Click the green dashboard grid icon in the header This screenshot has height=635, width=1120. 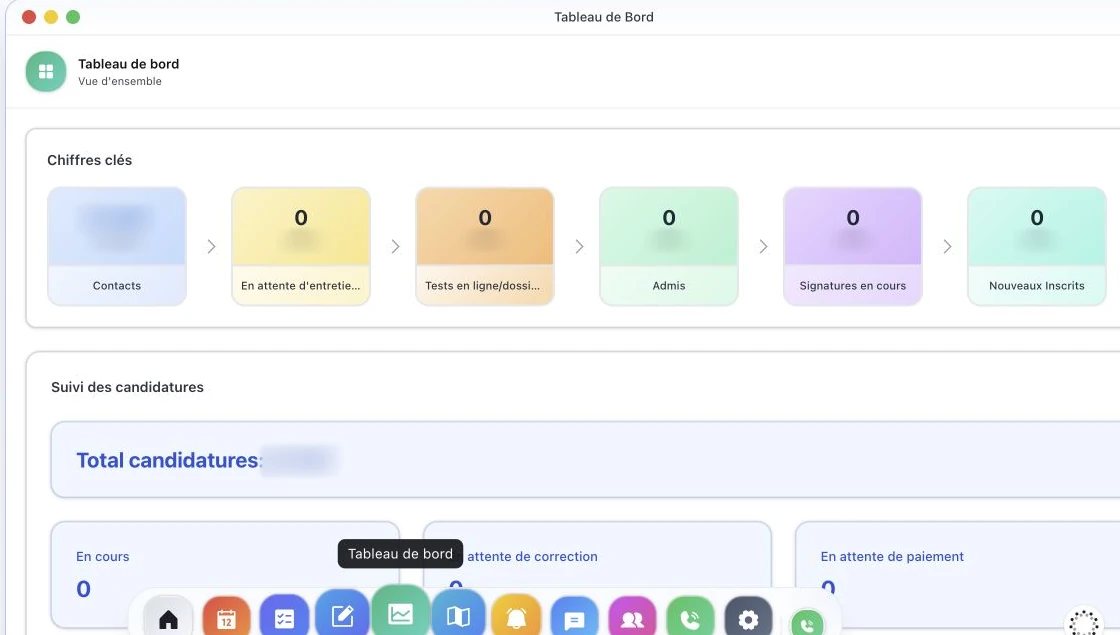[x=46, y=71]
